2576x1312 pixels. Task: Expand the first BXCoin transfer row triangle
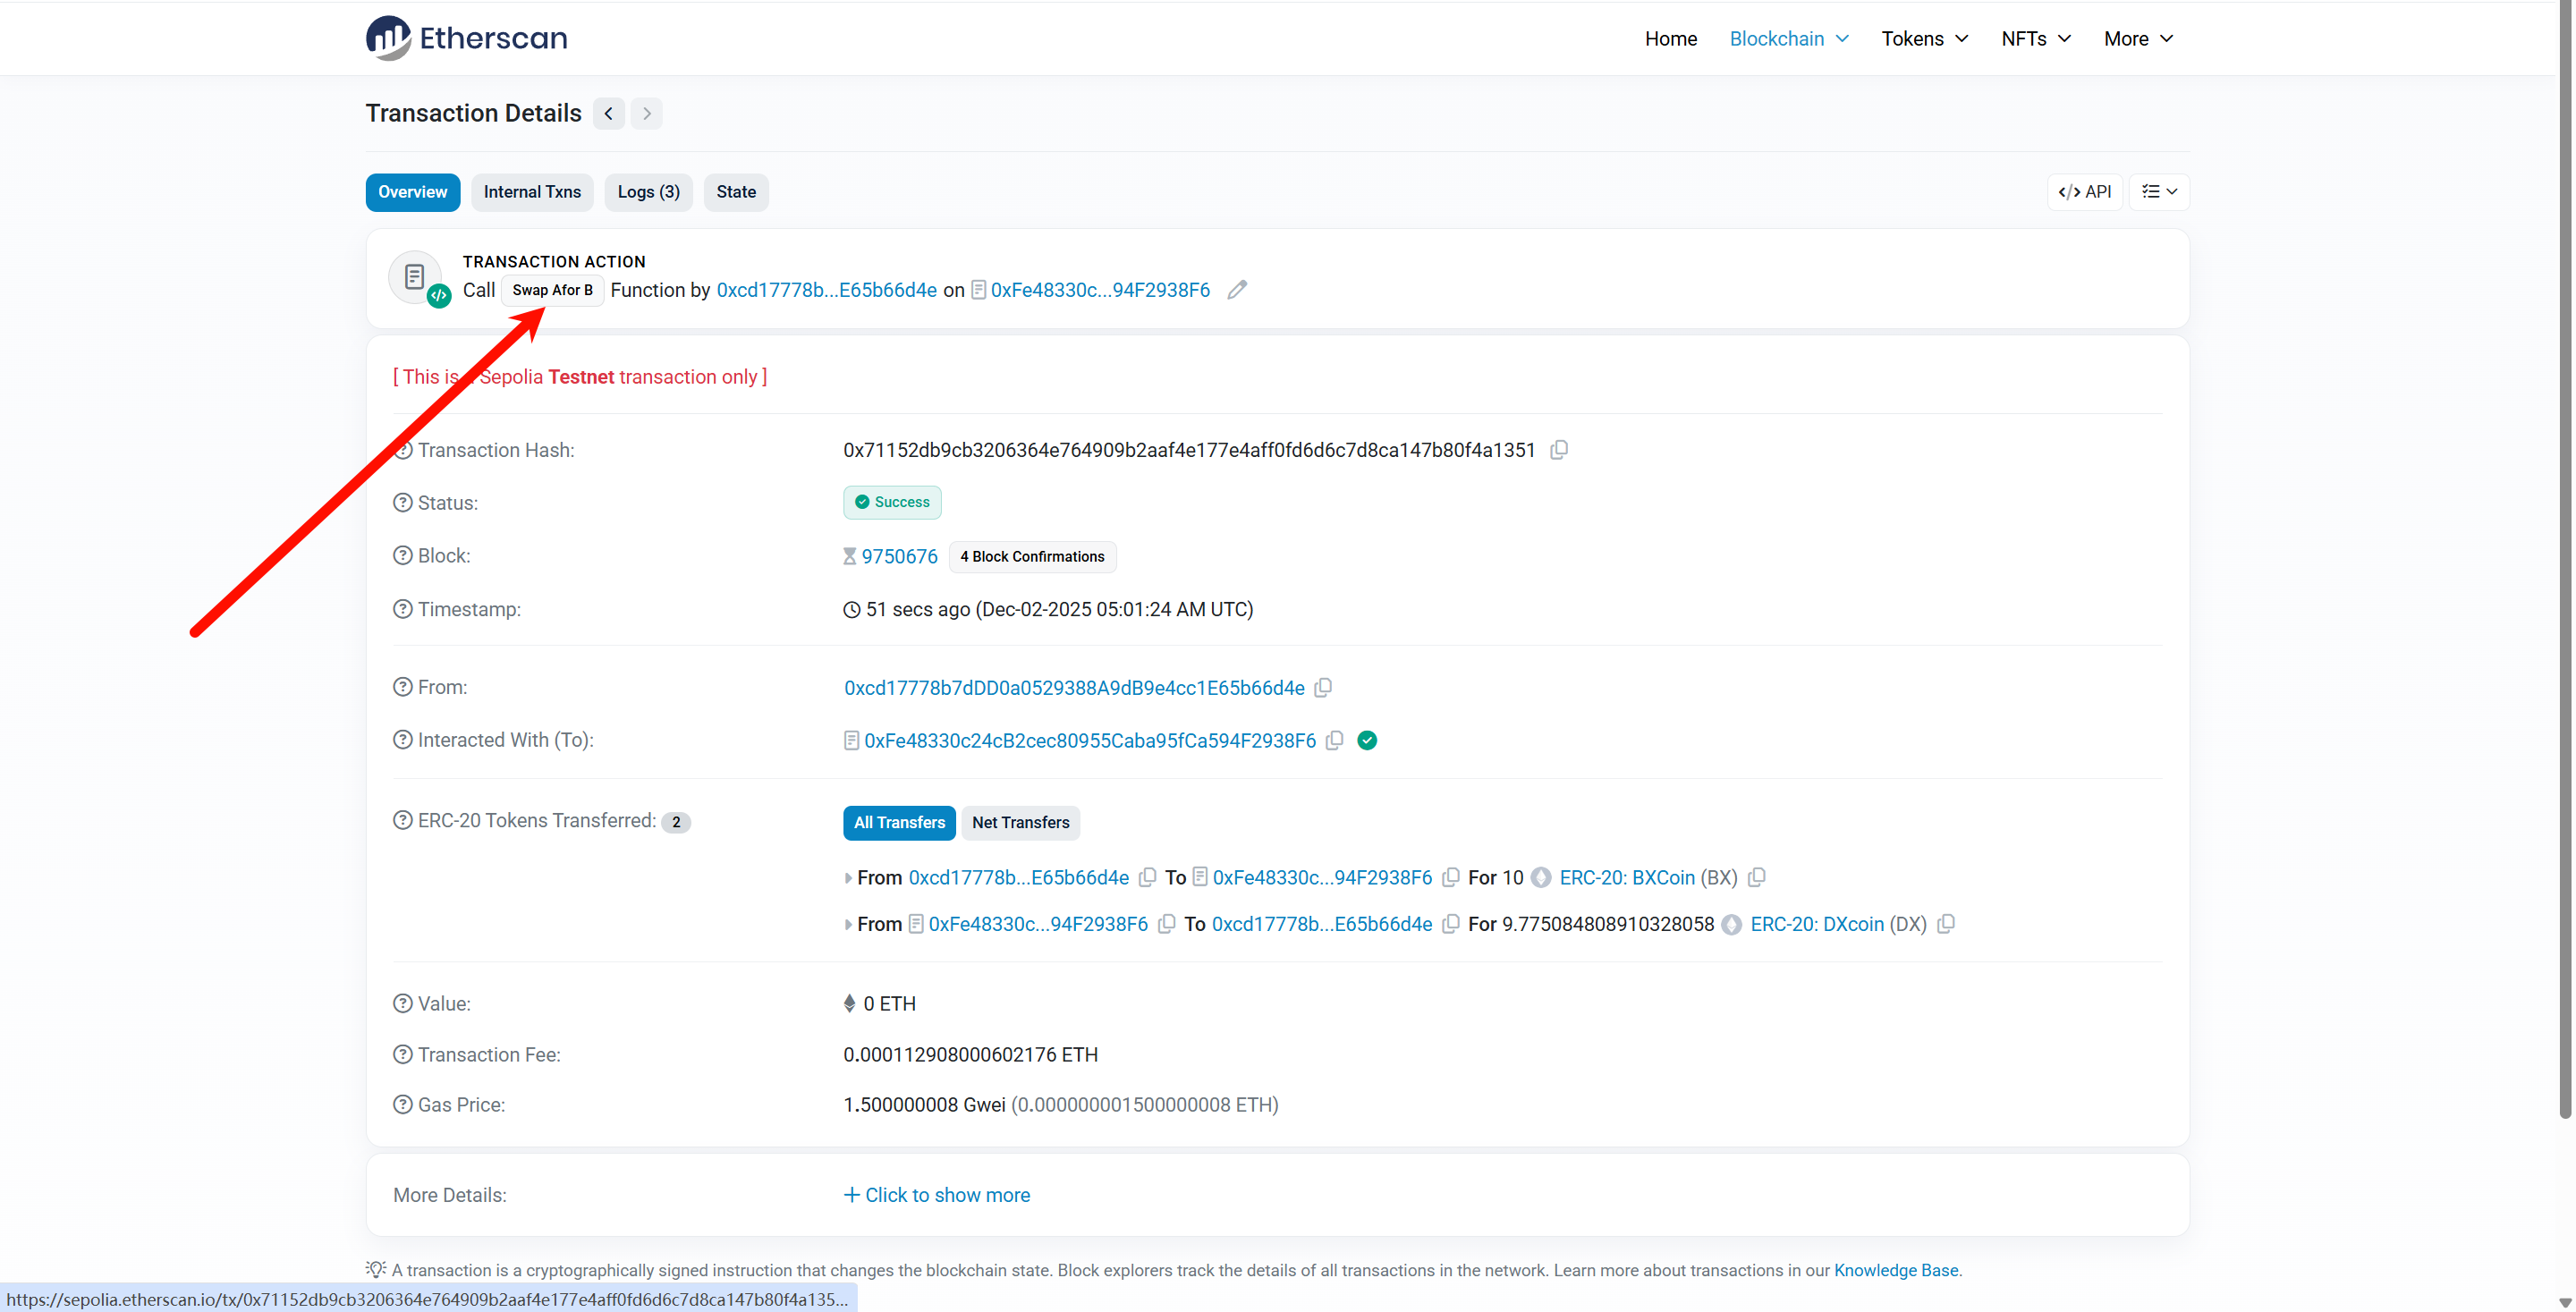(848, 878)
